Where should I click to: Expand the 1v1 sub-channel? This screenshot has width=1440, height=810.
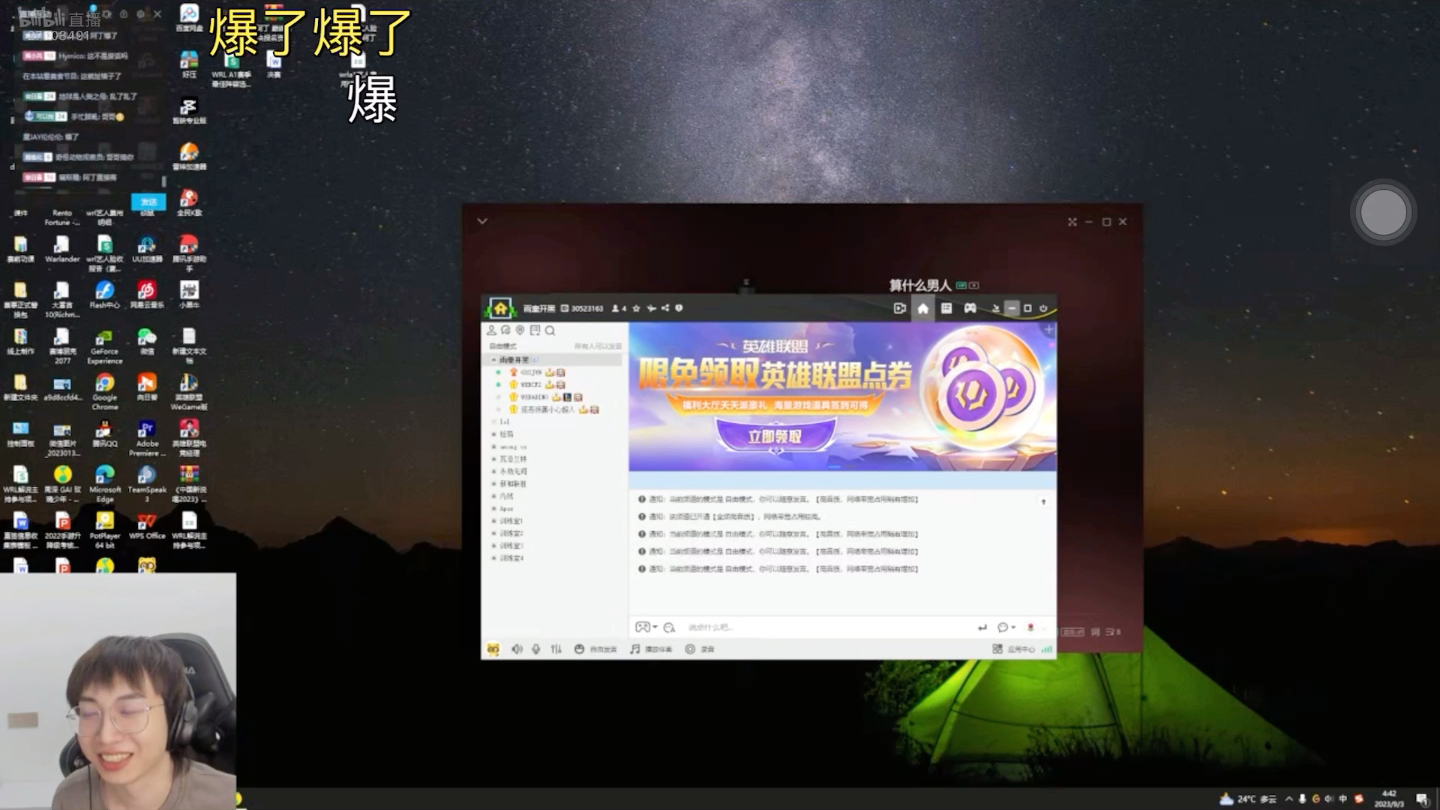tap(493, 422)
